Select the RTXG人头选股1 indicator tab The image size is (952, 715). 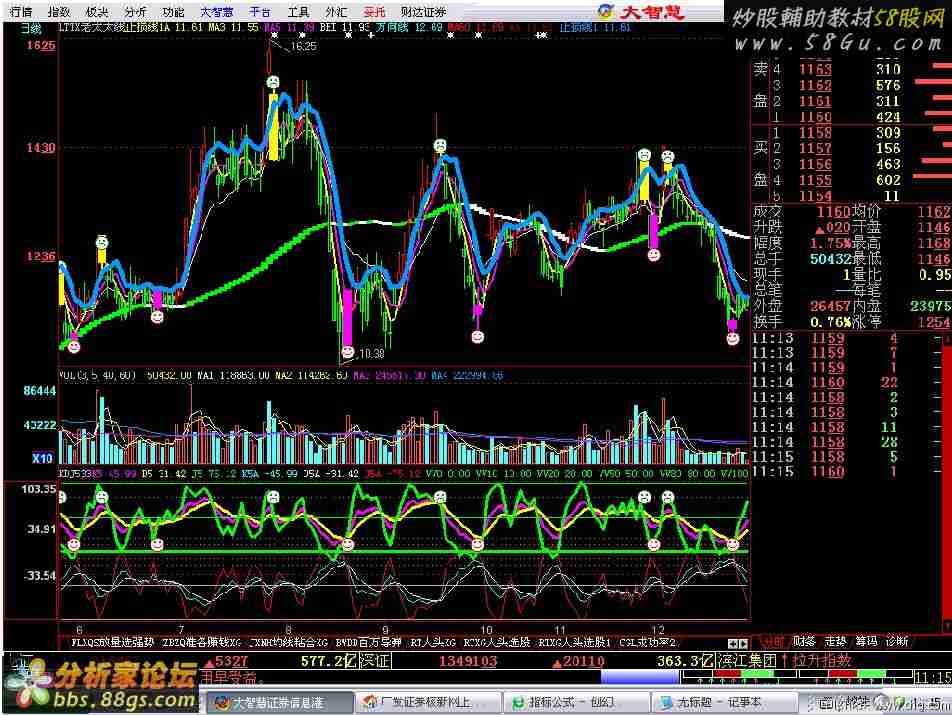pyautogui.click(x=574, y=642)
